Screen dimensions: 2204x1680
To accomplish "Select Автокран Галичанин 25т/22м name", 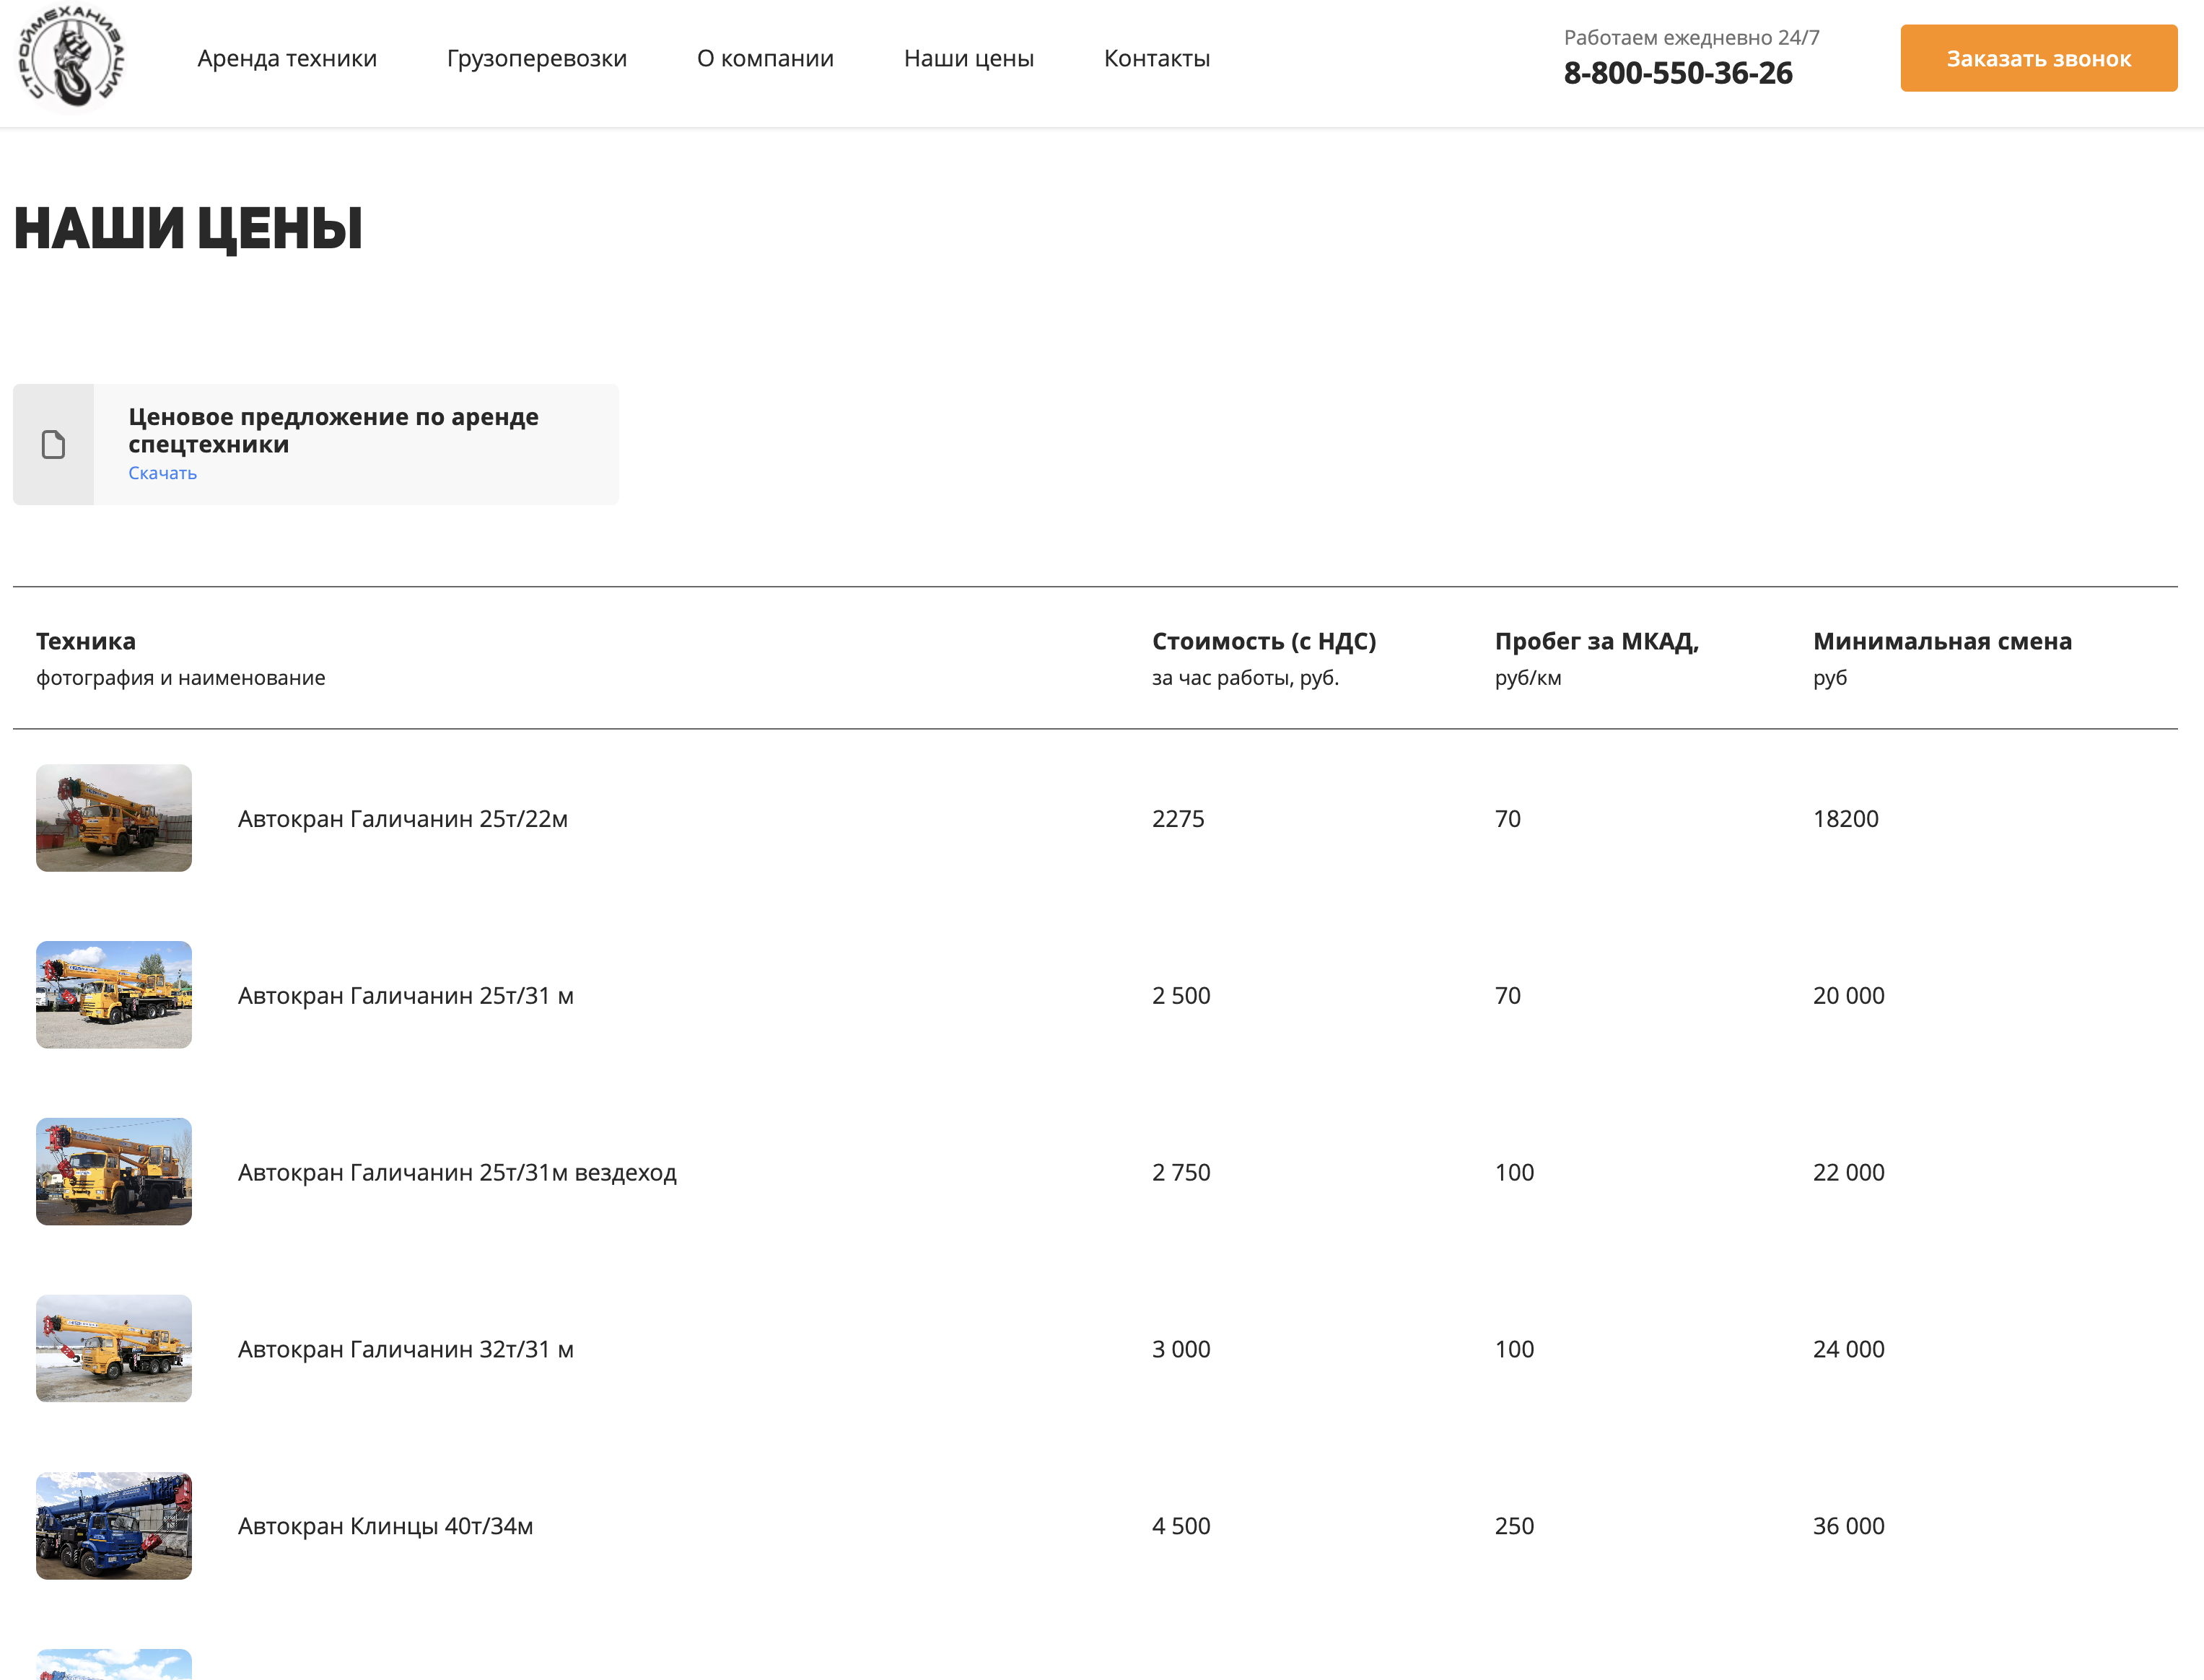I will point(403,819).
